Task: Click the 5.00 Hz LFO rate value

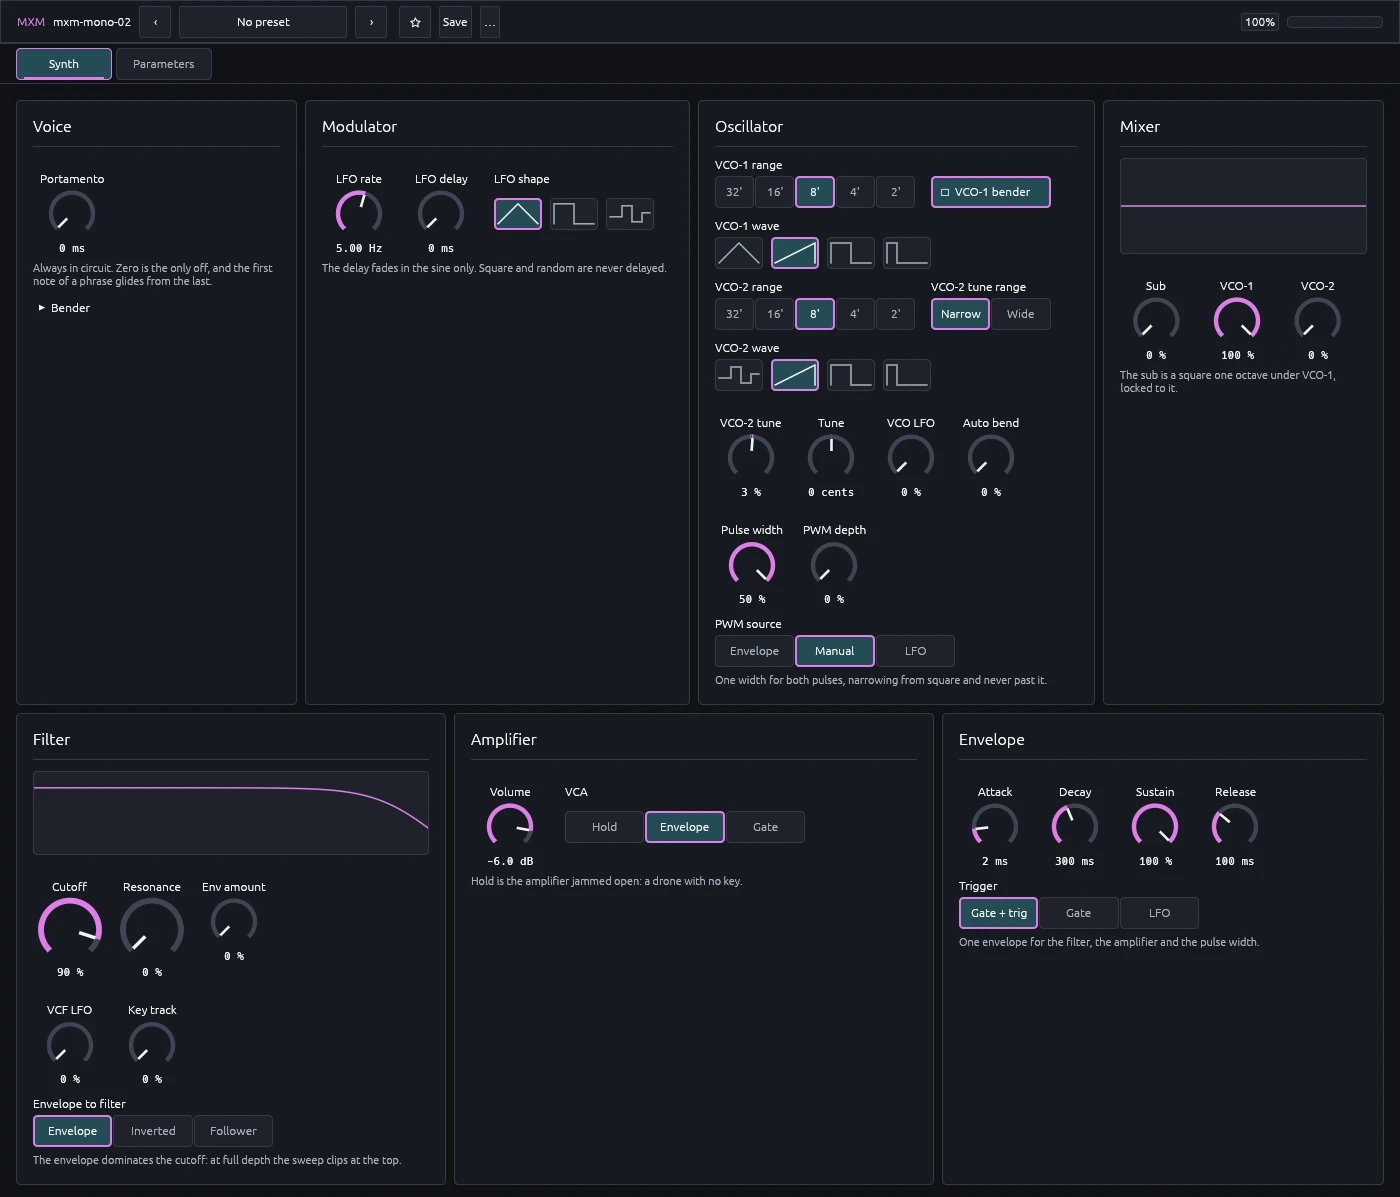Action: pyautogui.click(x=359, y=248)
